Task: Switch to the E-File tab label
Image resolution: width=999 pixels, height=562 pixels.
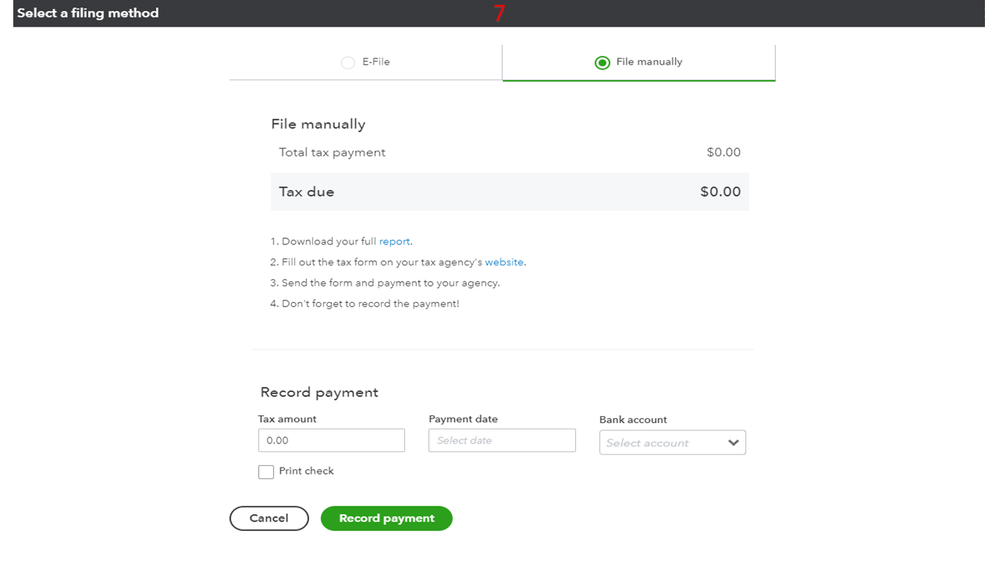Action: [x=376, y=62]
